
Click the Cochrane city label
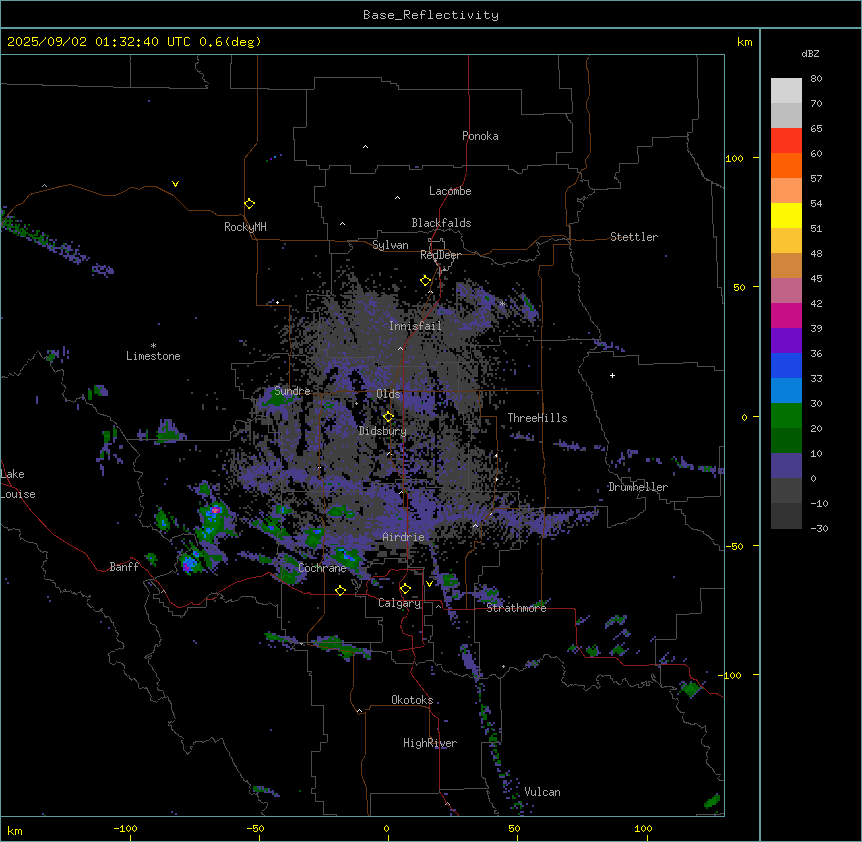tap(322, 568)
